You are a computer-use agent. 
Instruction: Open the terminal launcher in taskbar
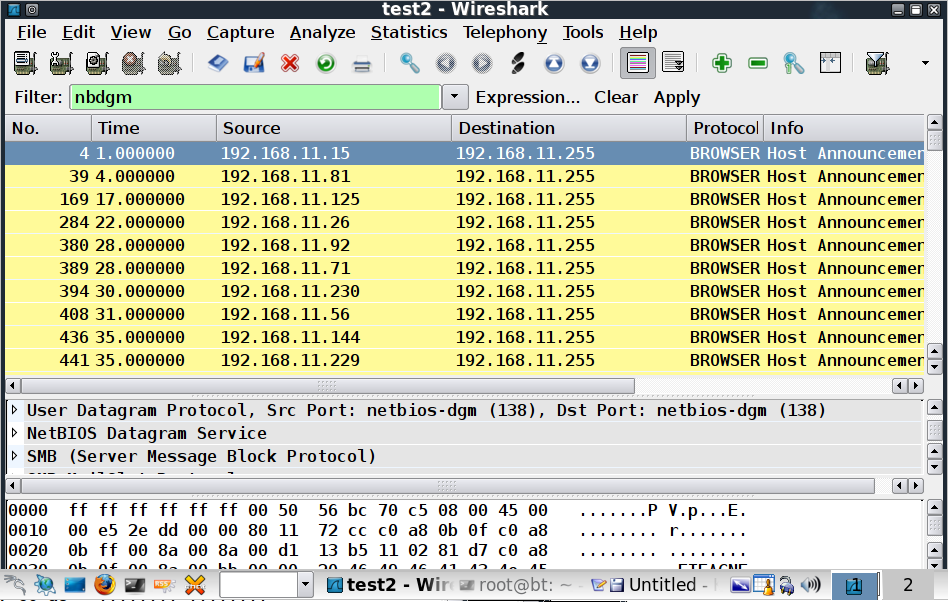pyautogui.click(x=134, y=584)
